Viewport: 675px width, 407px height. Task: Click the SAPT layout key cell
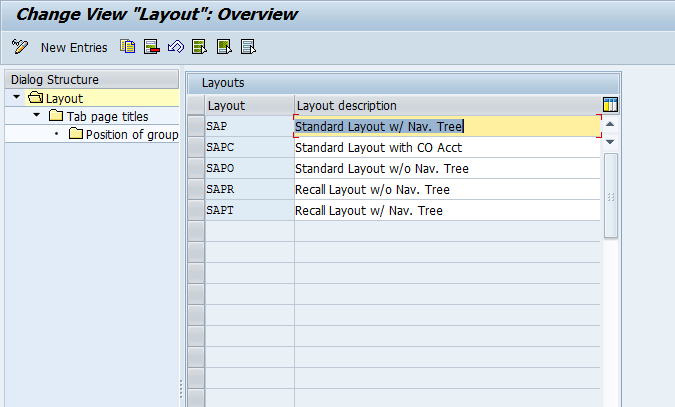(x=250, y=211)
